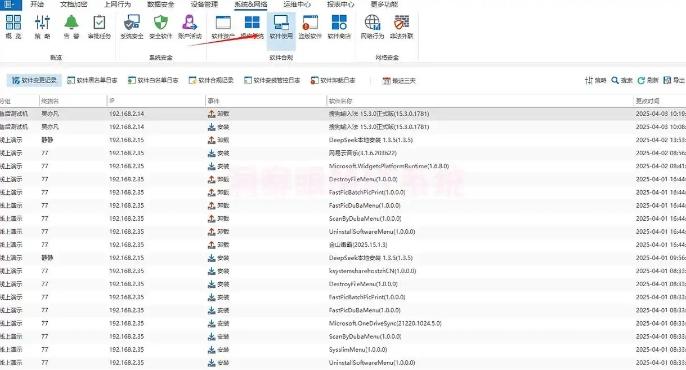The image size is (686, 370).
Task: Open the purple 账户活动 user icon
Action: (x=189, y=27)
